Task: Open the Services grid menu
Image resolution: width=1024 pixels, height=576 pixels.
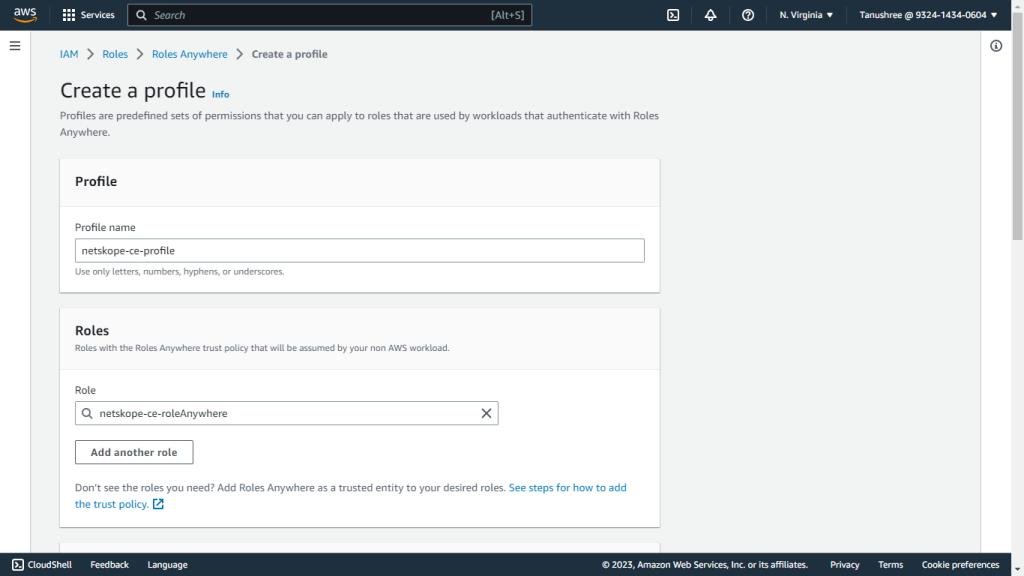Action: 69,14
